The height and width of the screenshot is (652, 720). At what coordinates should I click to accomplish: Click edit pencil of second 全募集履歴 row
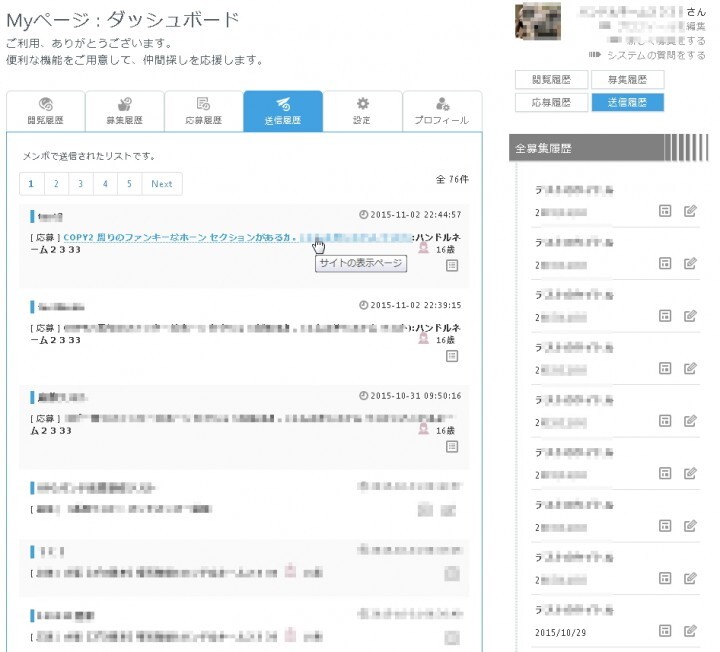click(690, 264)
